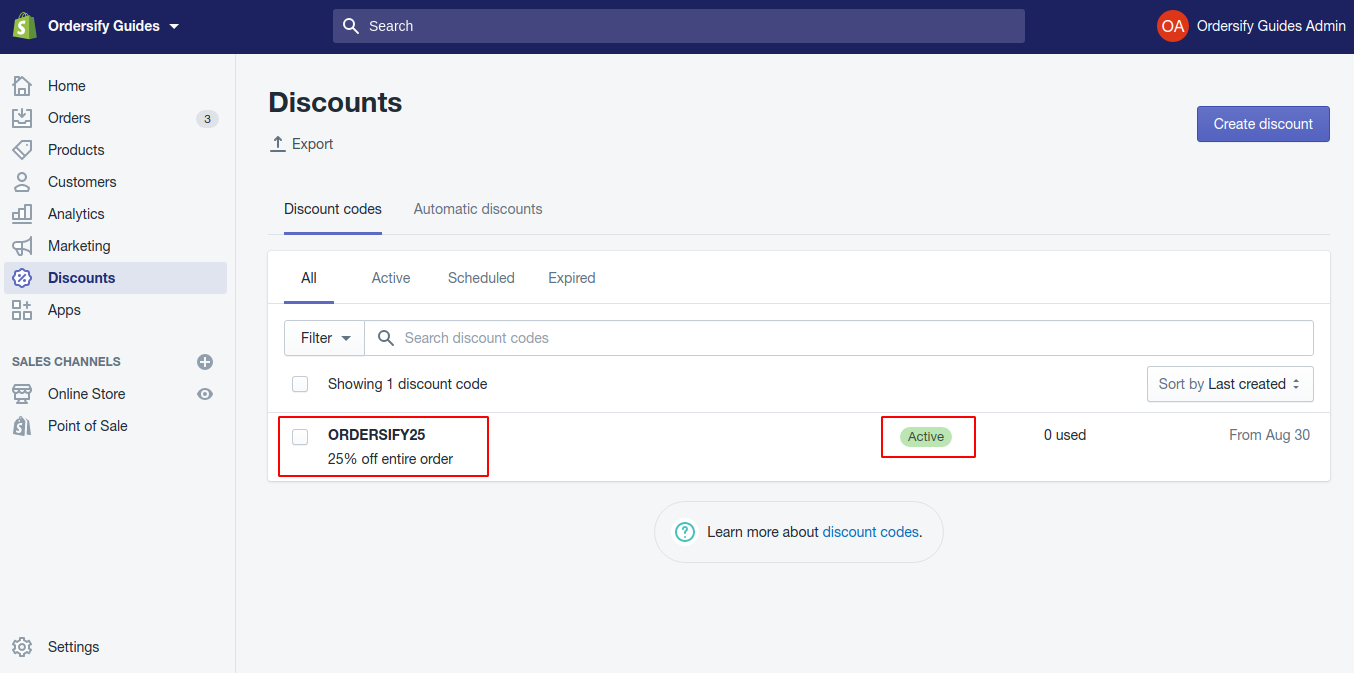1354x673 pixels.
Task: Click the Settings gear icon
Action: (22, 647)
